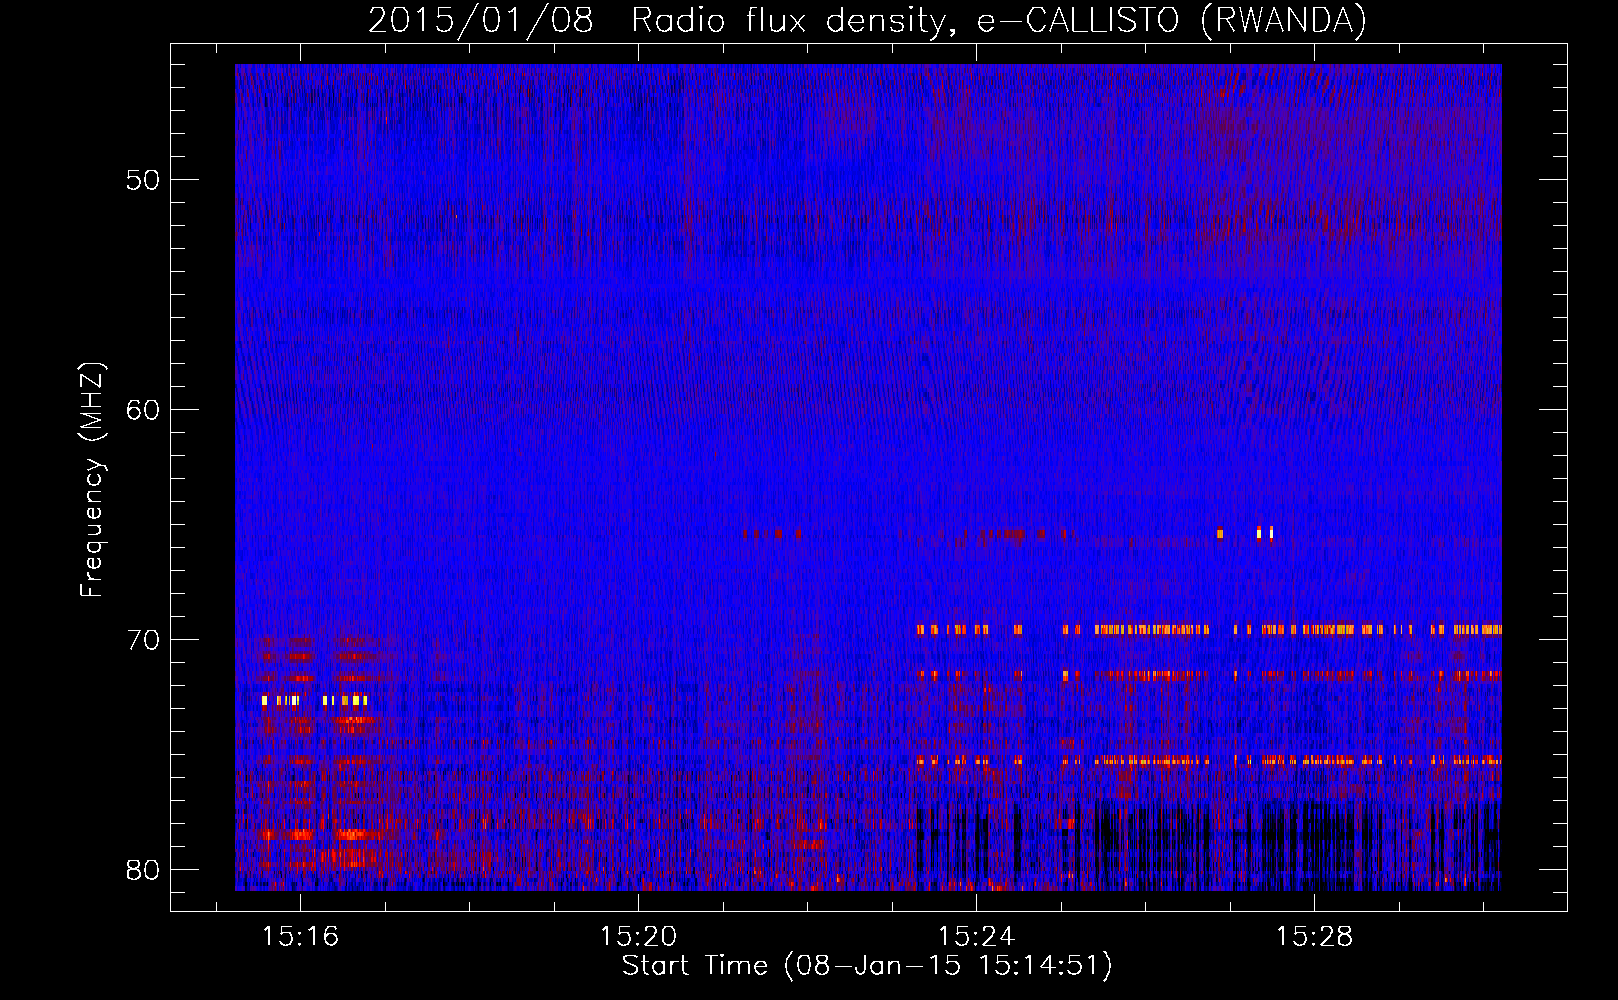Click the 70 MHz frequency tick label
The image size is (1618, 1000).
pyautogui.click(x=143, y=640)
